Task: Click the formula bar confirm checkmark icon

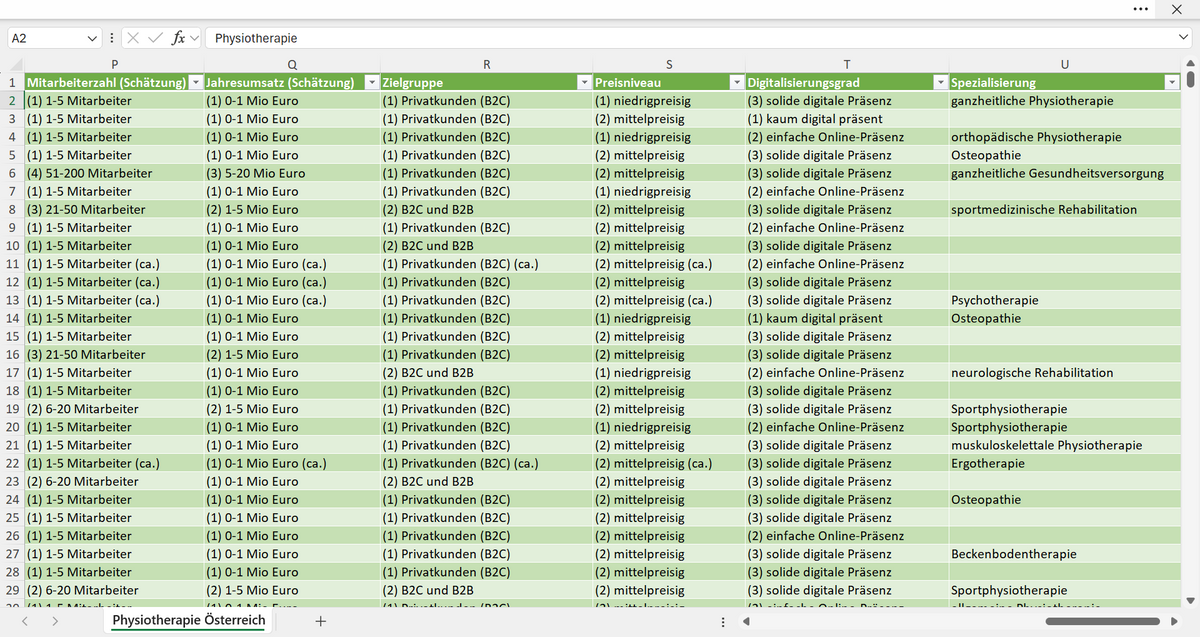Action: [155, 38]
